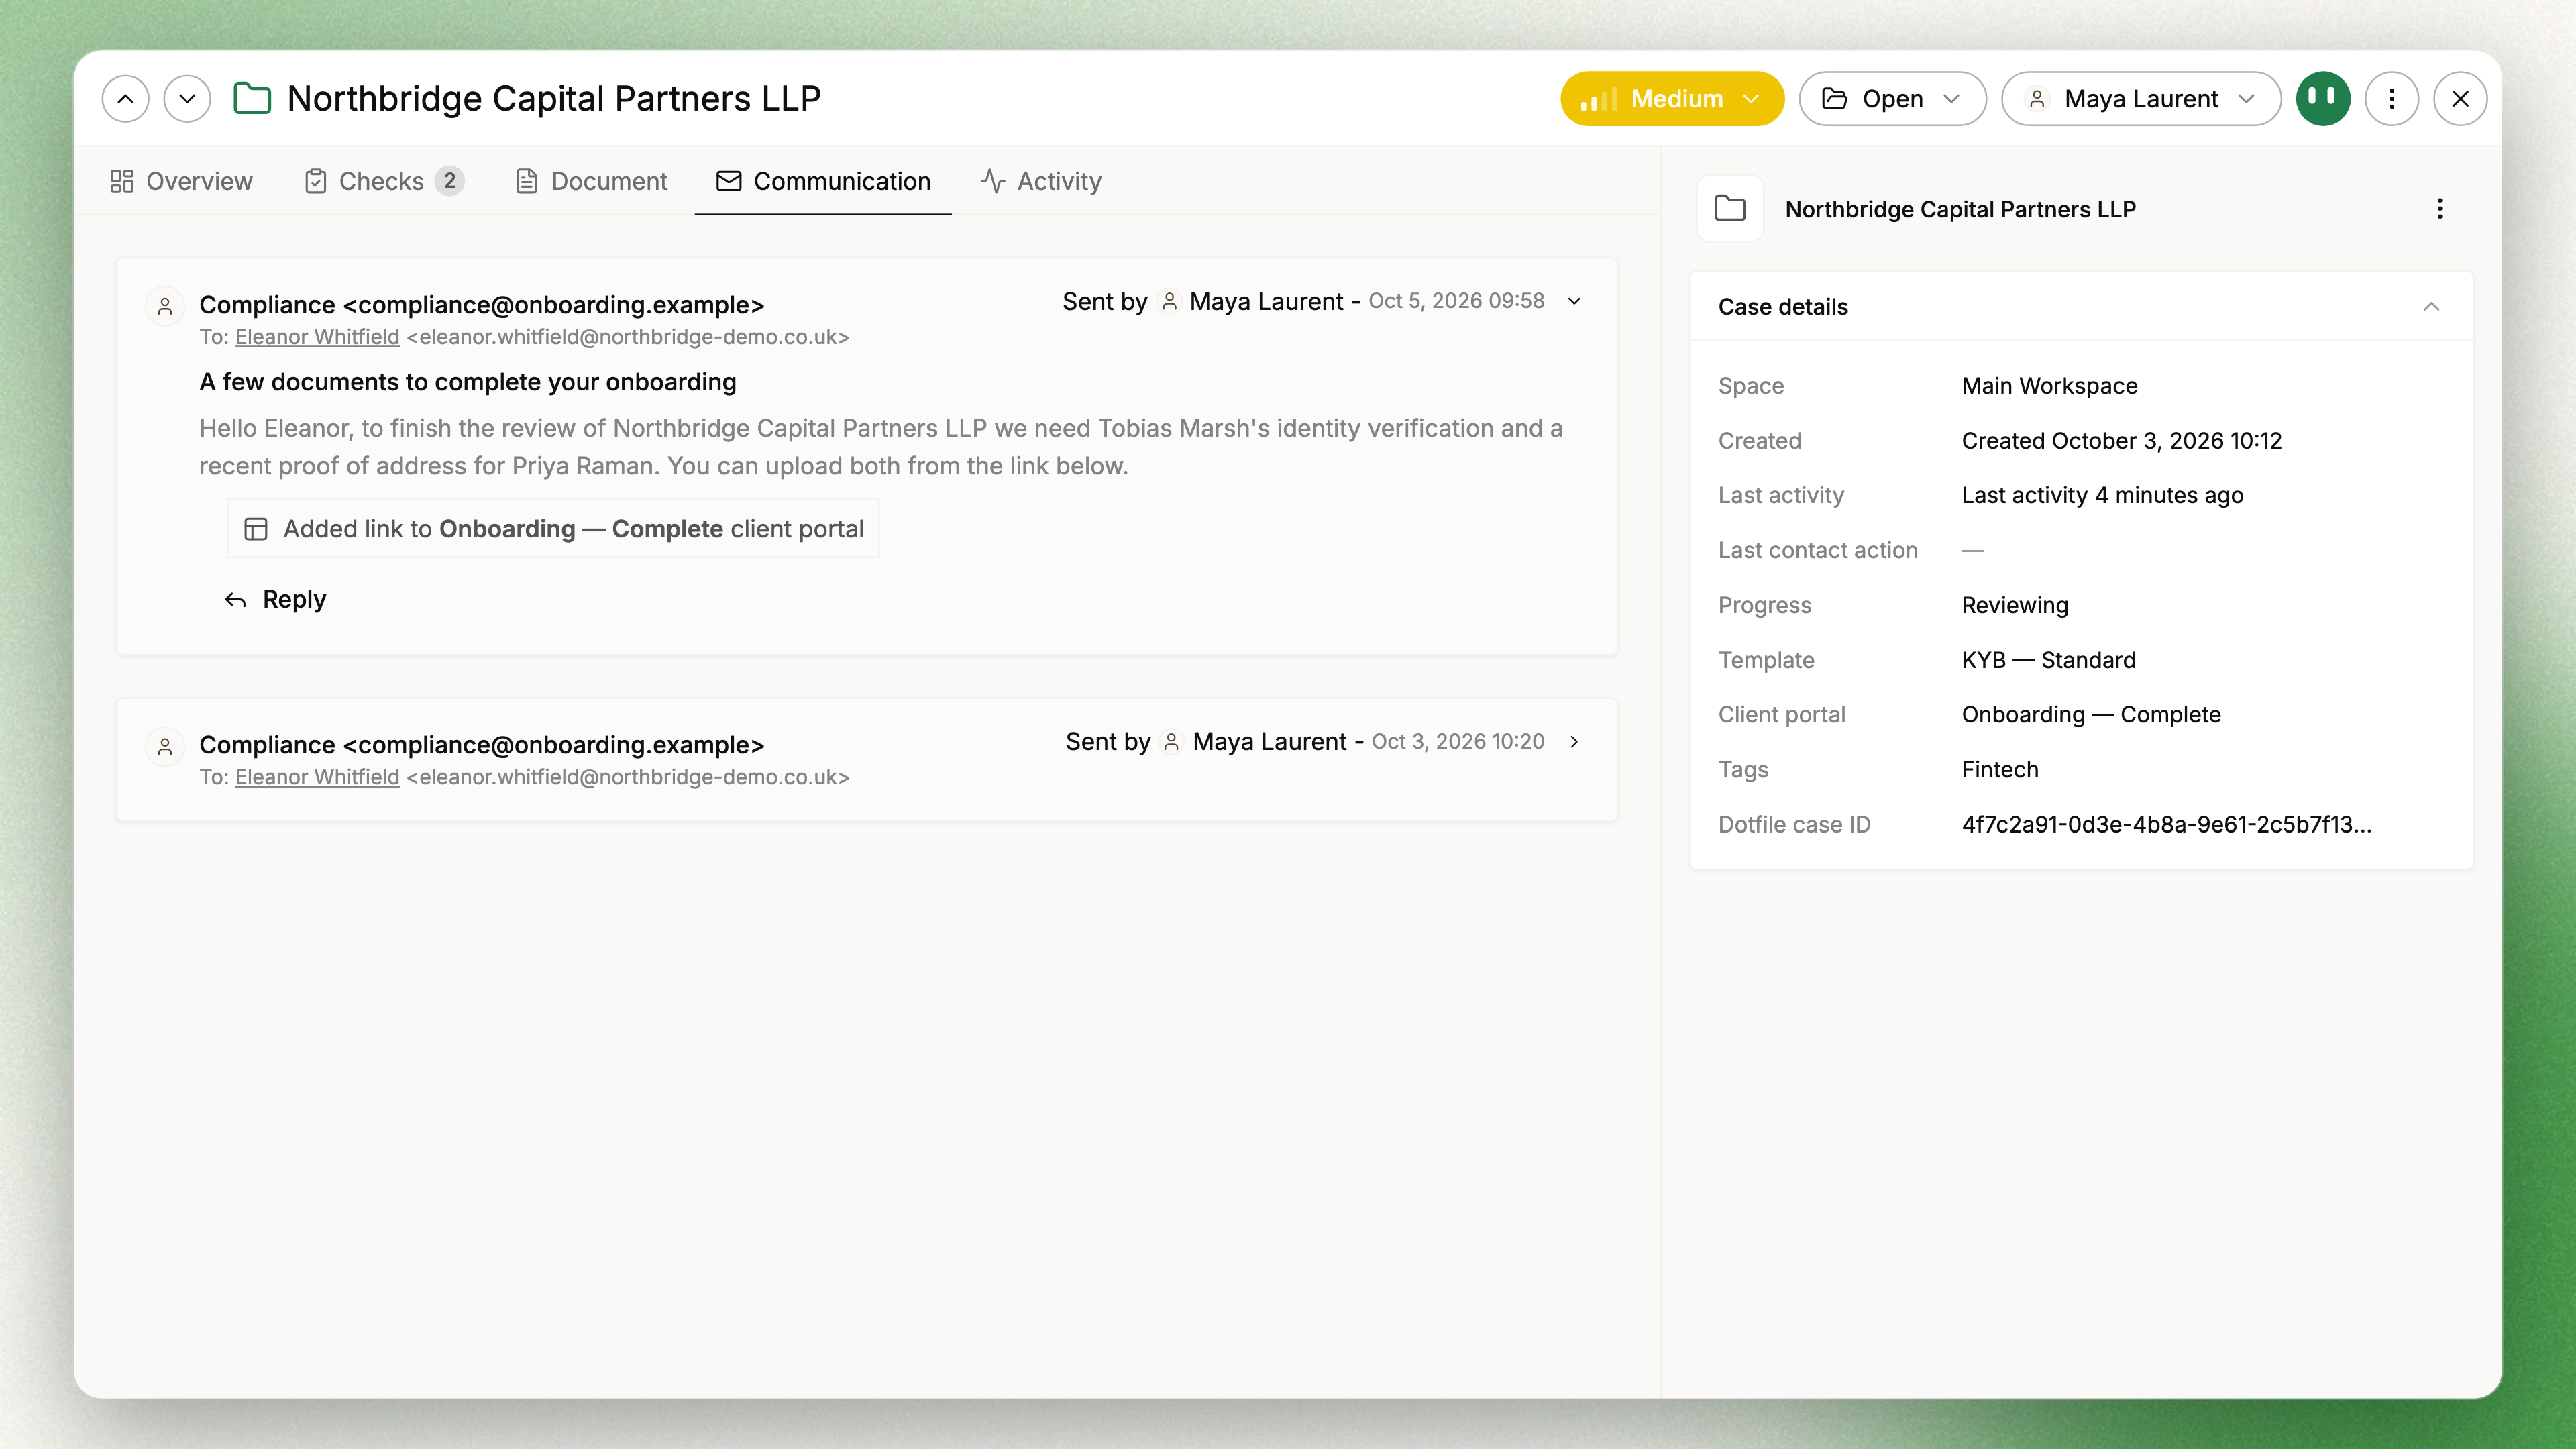Image resolution: width=2576 pixels, height=1449 pixels.
Task: Click sender avatar icon on Oct 3 email
Action: pos(165,746)
